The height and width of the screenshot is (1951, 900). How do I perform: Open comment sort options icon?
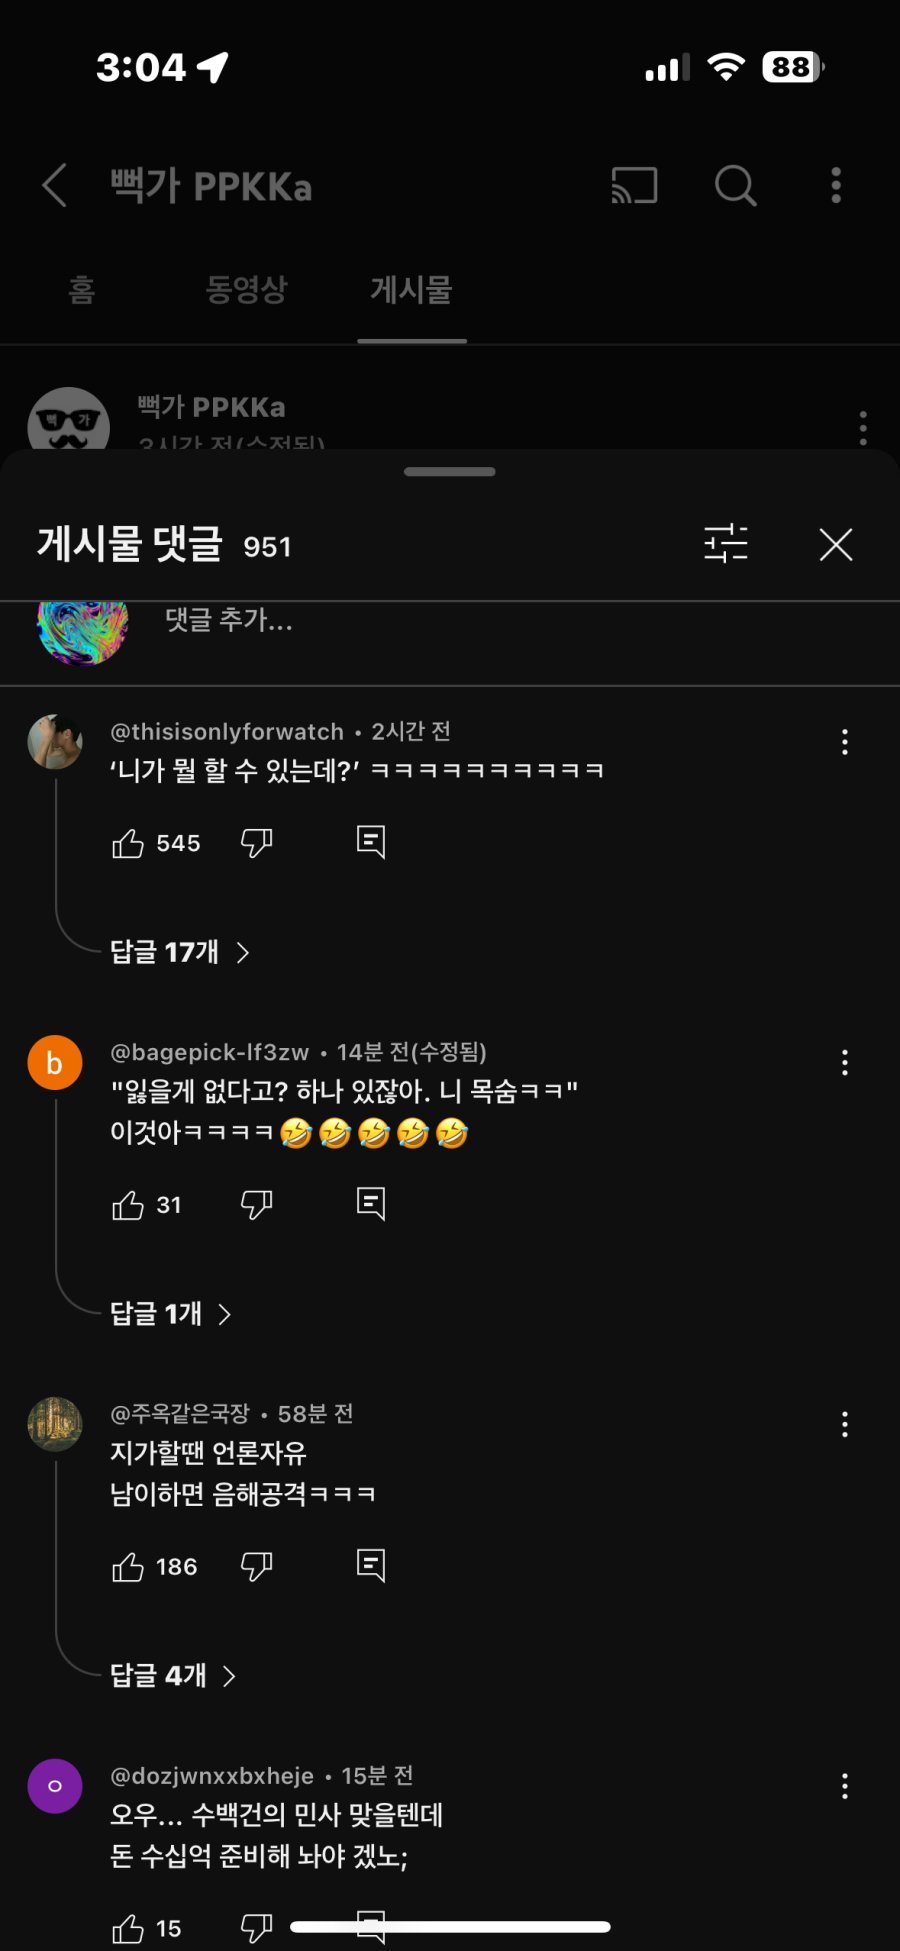click(725, 544)
